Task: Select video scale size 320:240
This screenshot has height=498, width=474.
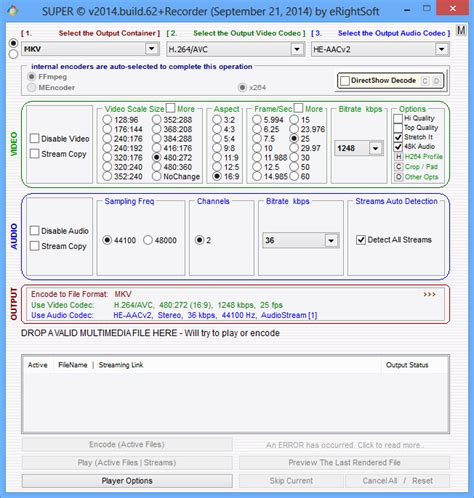Action: coord(107,167)
